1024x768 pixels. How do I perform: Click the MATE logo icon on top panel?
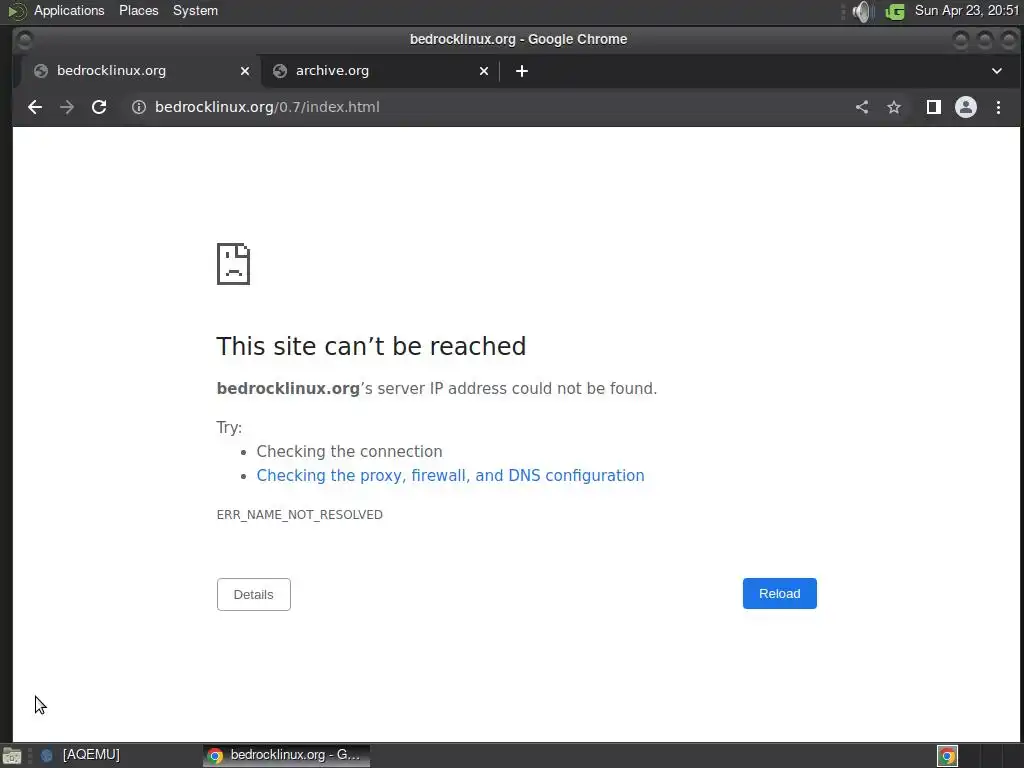[16, 11]
